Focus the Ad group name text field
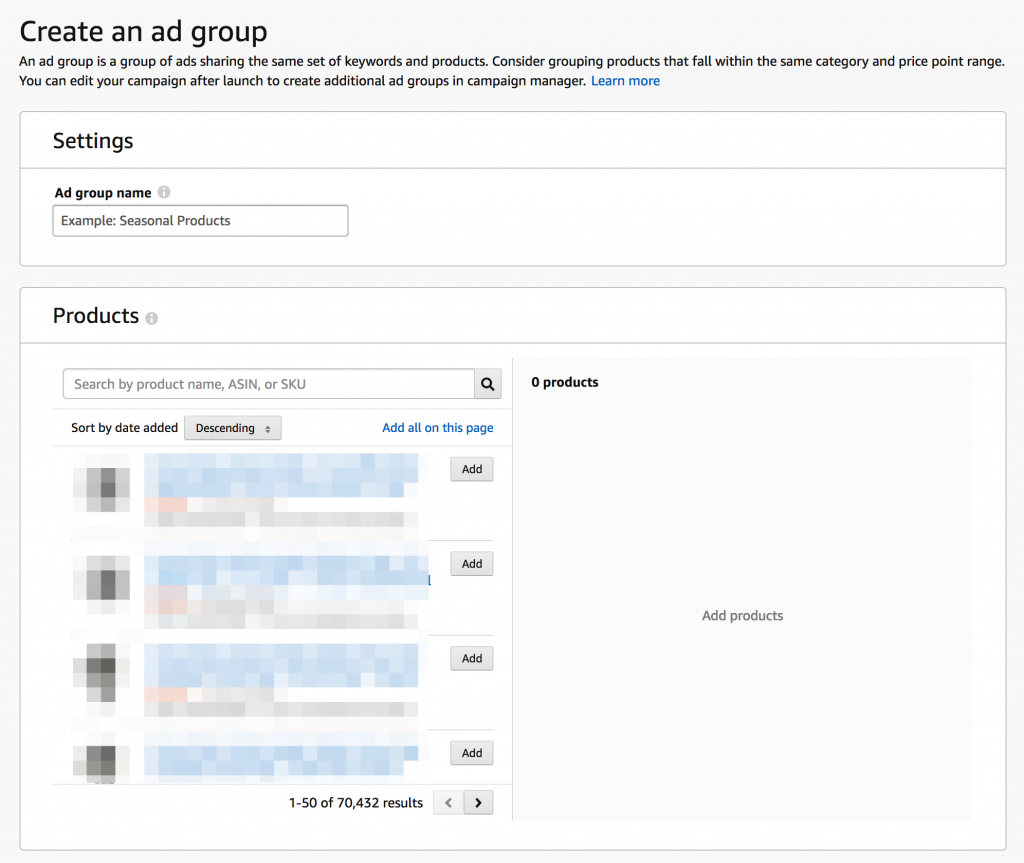This screenshot has height=863, width=1024. (x=200, y=221)
